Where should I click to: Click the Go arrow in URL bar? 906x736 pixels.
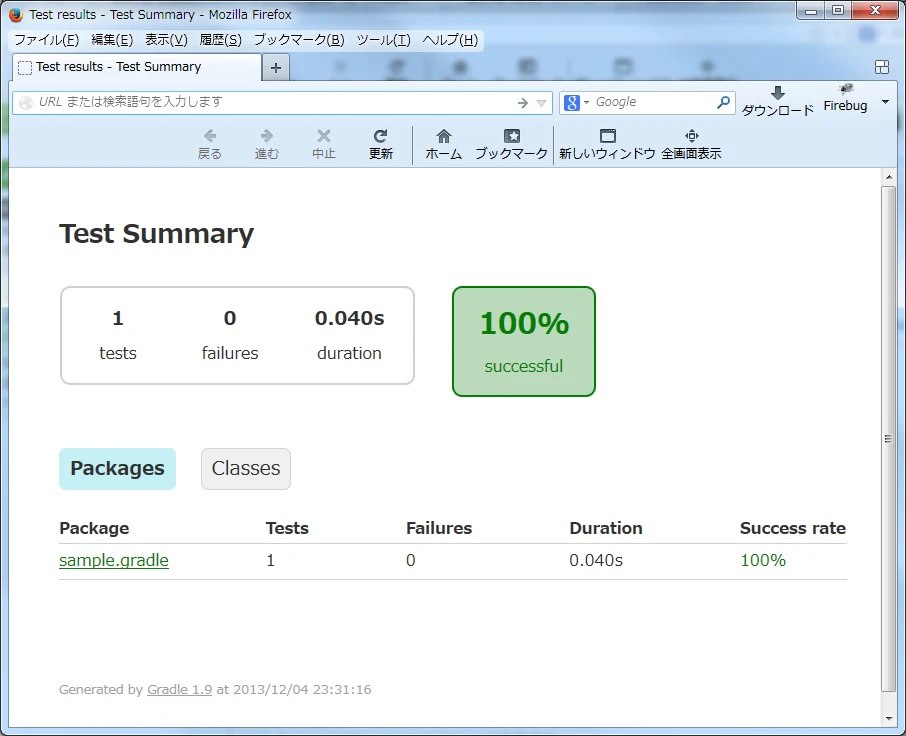(523, 103)
